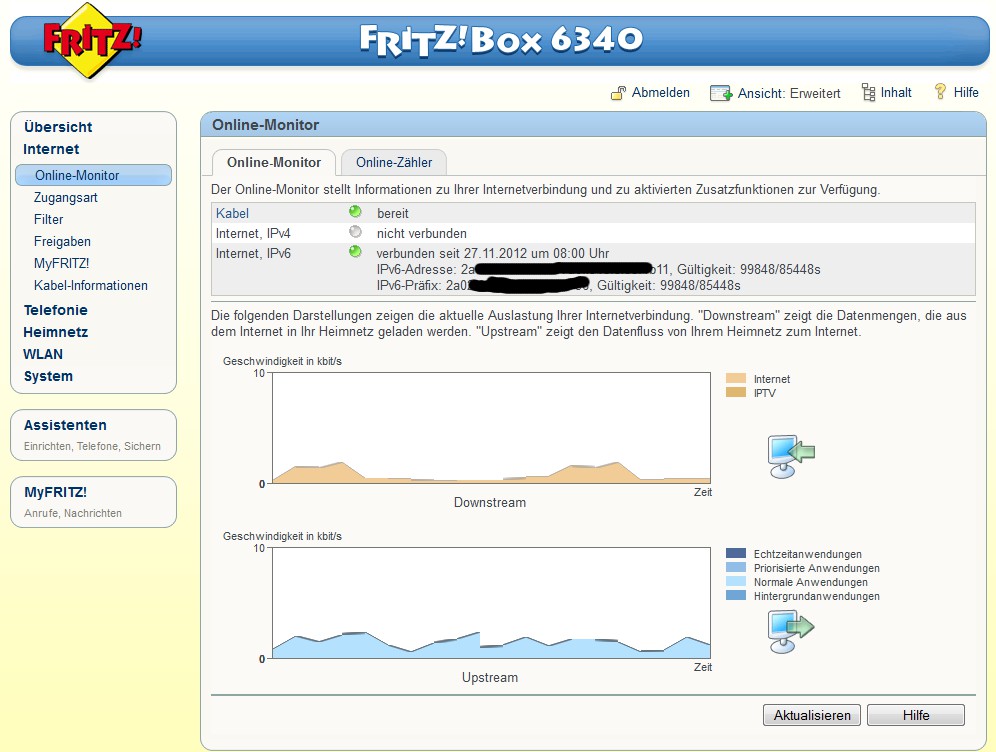The width and height of the screenshot is (996, 752).
Task: Click the green Kabel status indicator
Action: (x=355, y=212)
